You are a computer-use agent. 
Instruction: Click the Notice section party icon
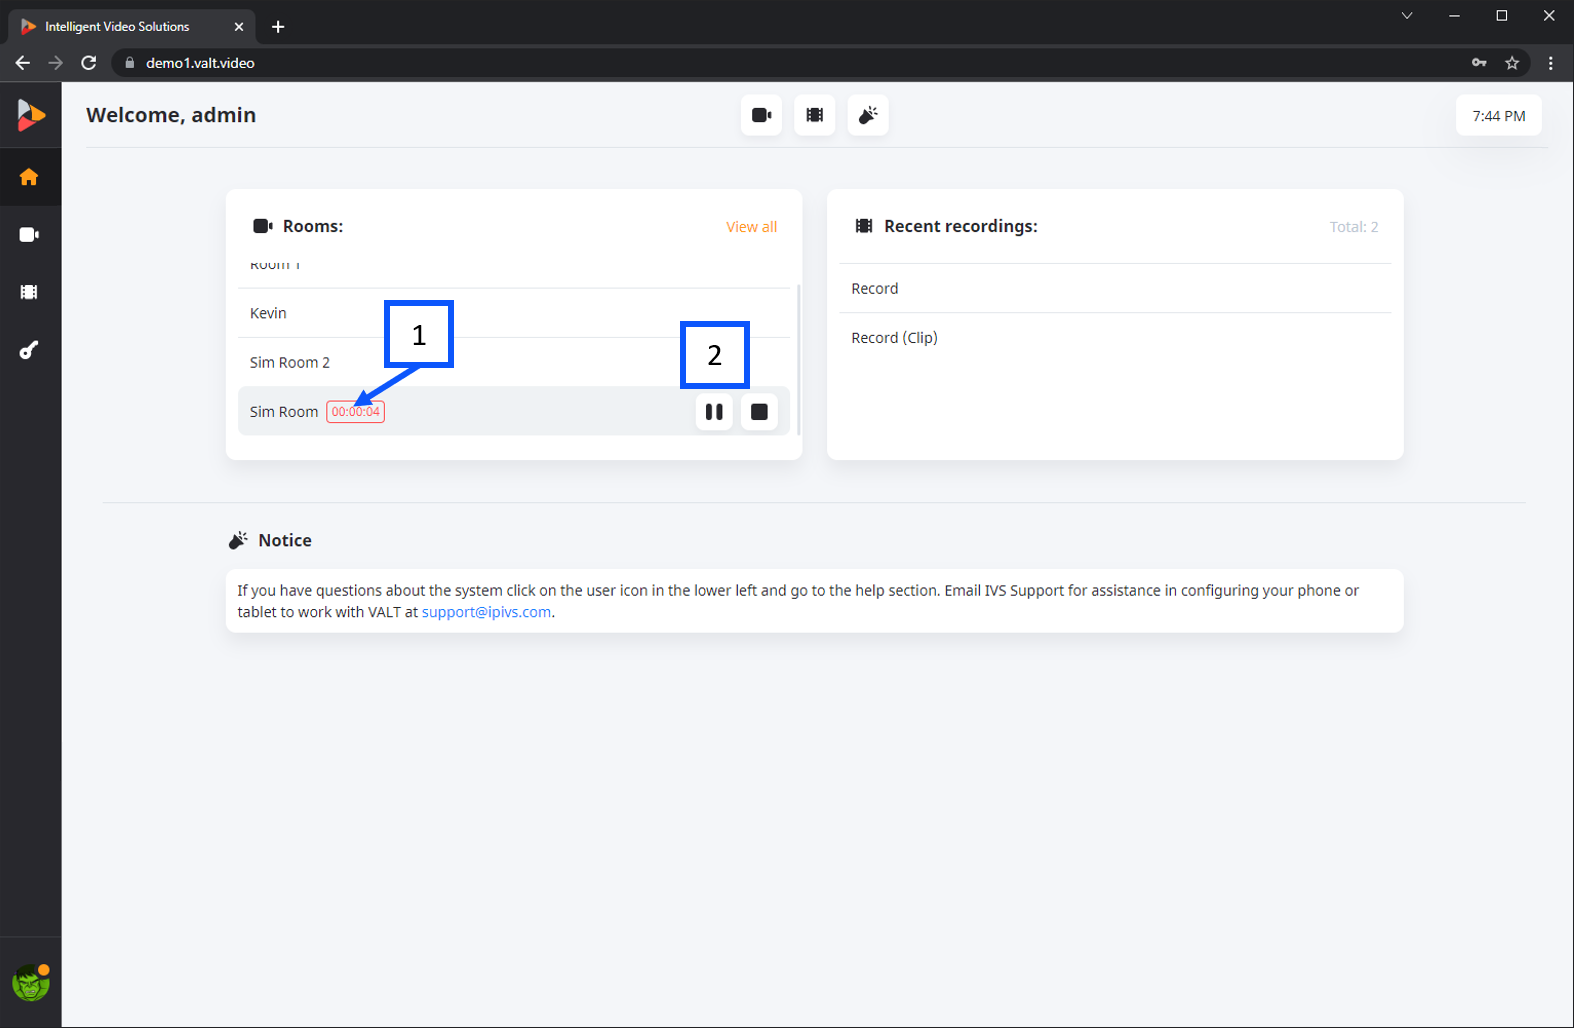click(x=238, y=540)
